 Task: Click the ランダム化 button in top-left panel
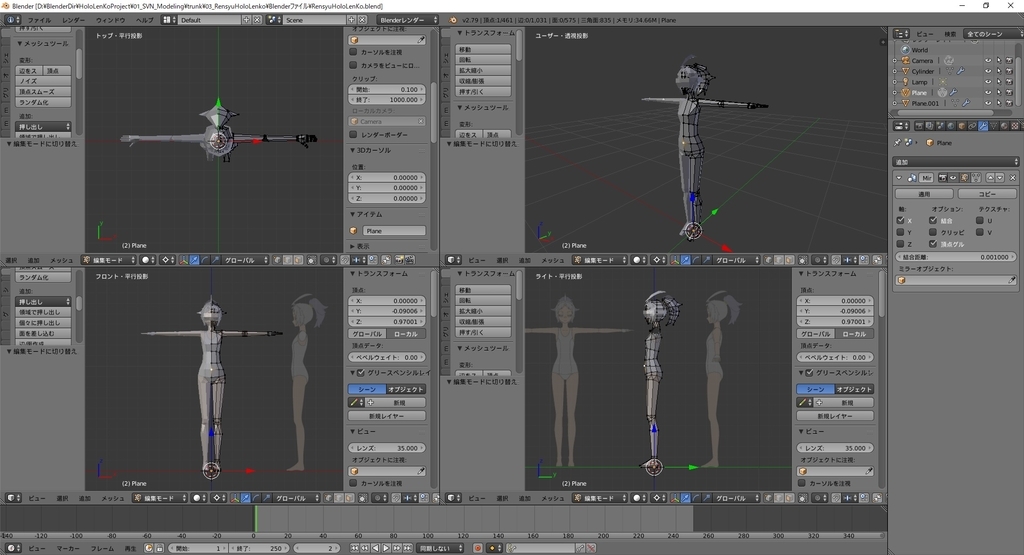(x=43, y=102)
